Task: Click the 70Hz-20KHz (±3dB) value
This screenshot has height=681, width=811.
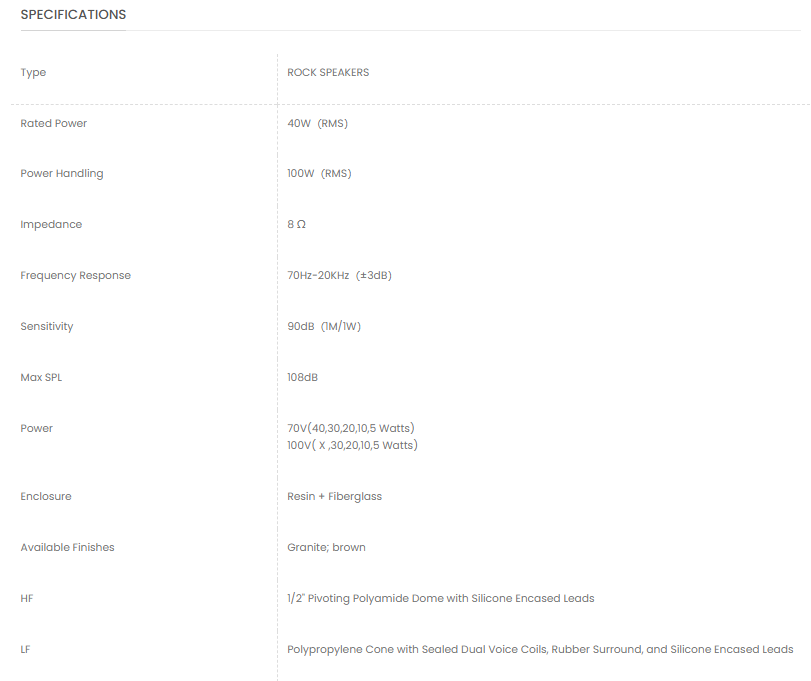Action: click(339, 275)
